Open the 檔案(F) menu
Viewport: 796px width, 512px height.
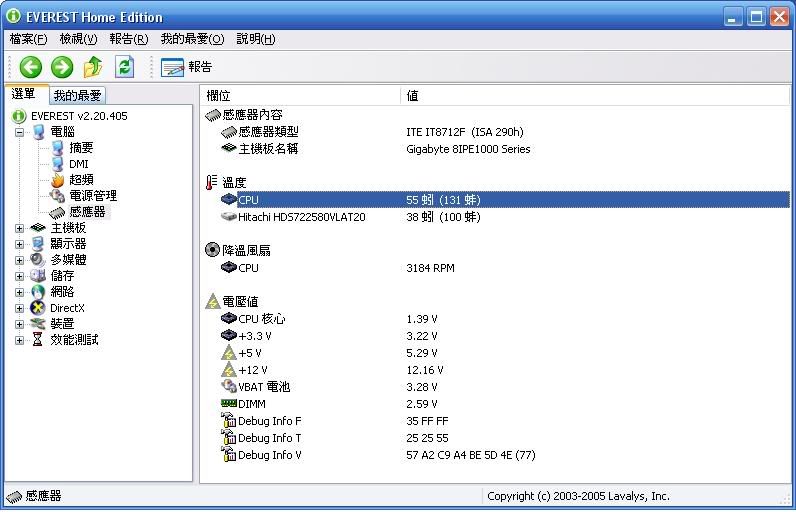(x=28, y=39)
